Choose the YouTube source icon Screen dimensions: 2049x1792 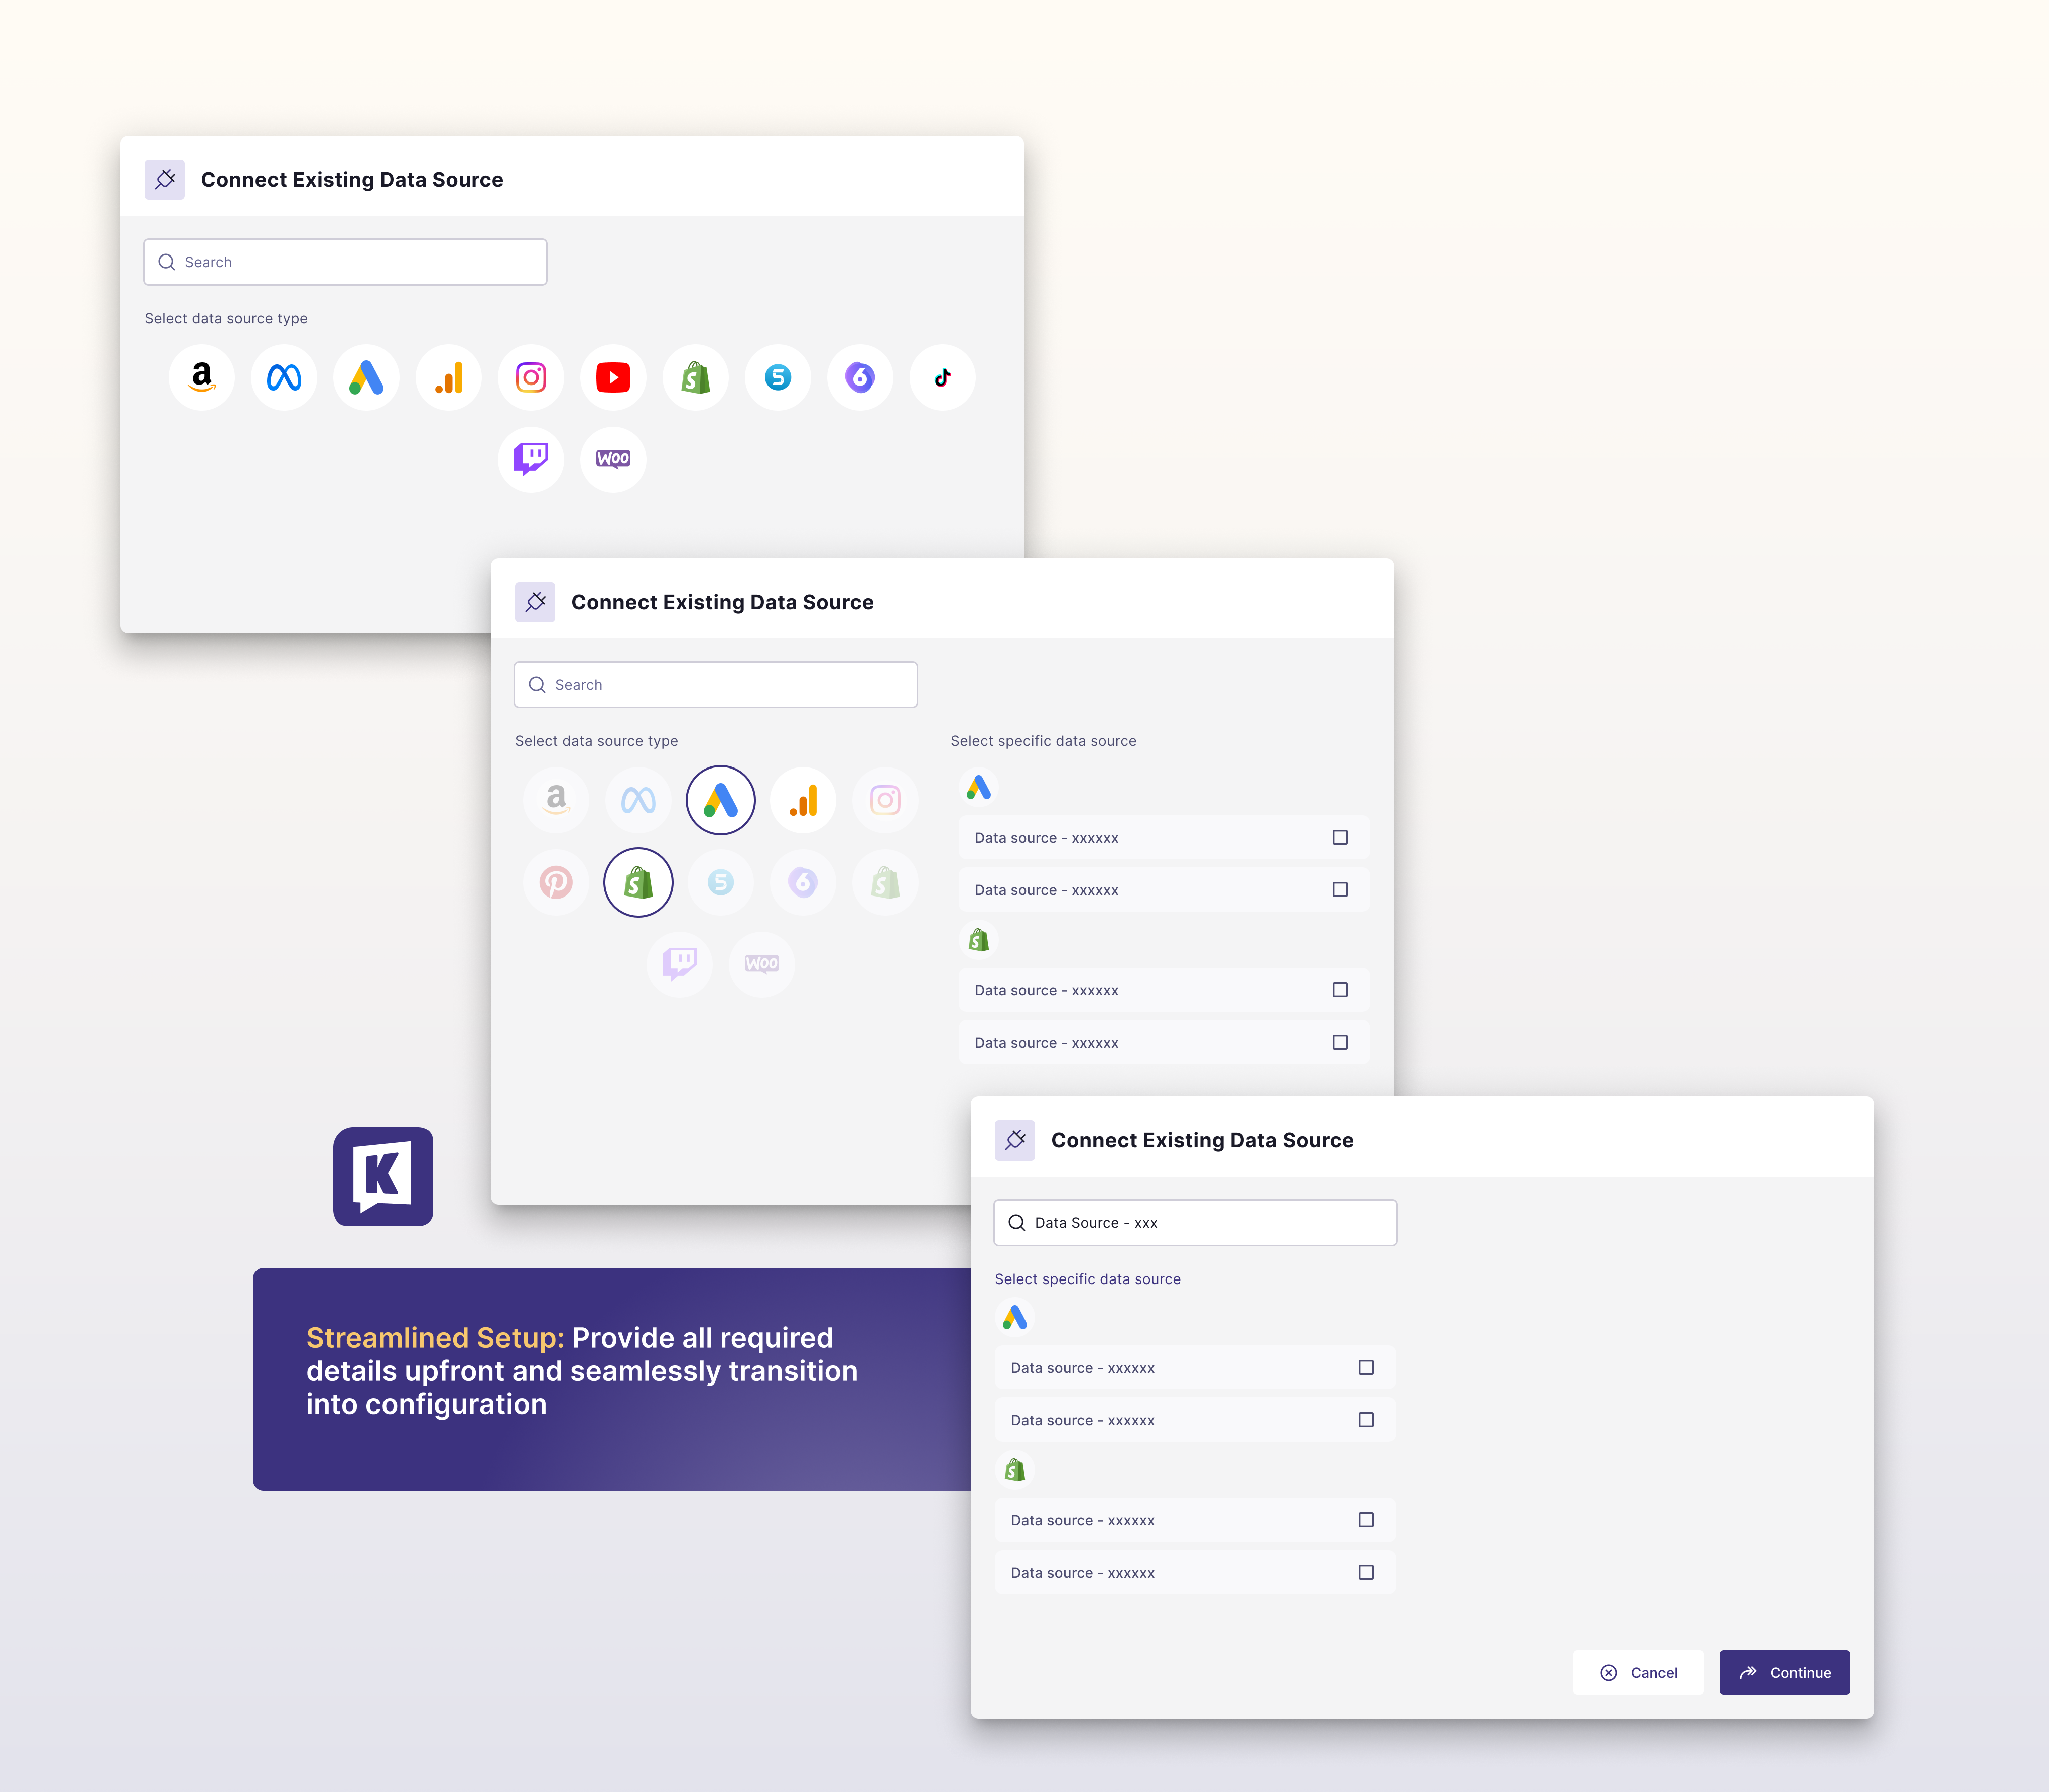click(x=613, y=377)
